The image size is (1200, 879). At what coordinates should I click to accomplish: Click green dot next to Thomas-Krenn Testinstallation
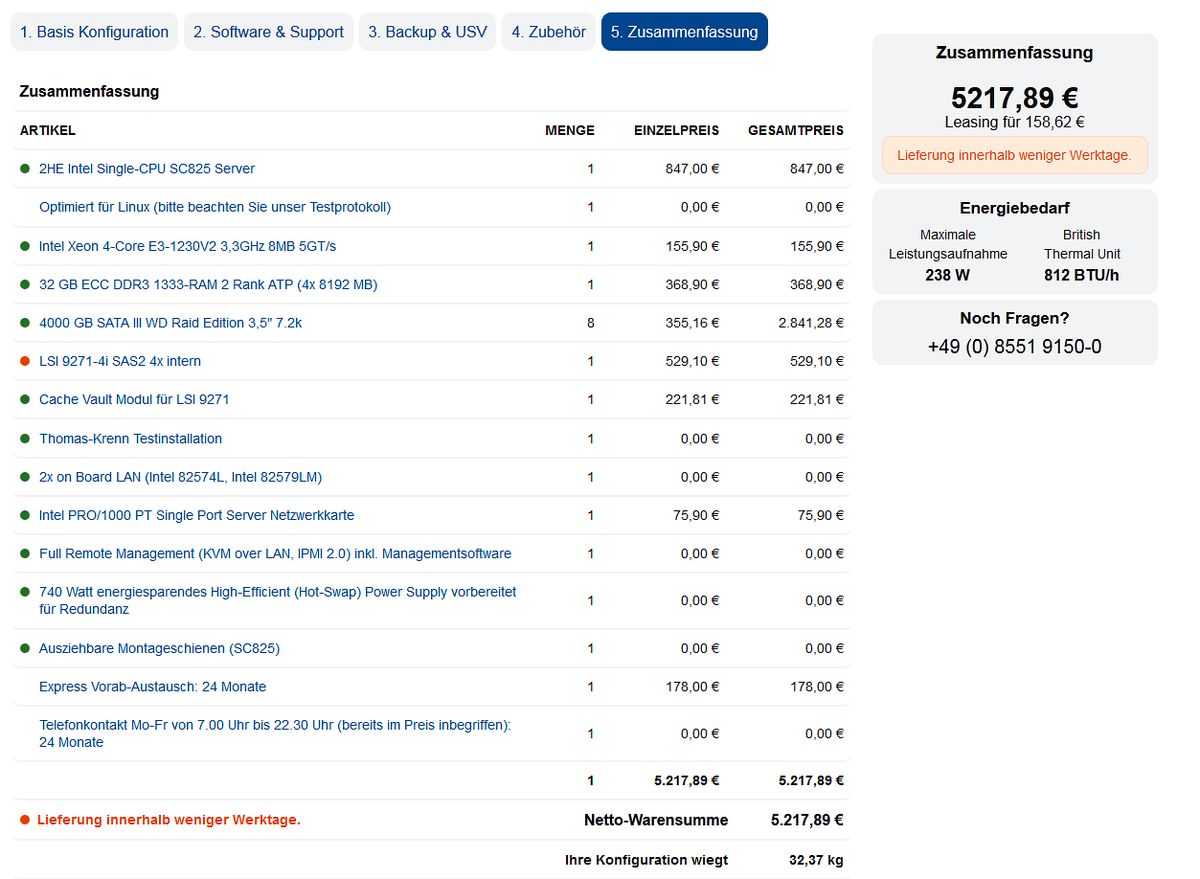click(x=25, y=439)
